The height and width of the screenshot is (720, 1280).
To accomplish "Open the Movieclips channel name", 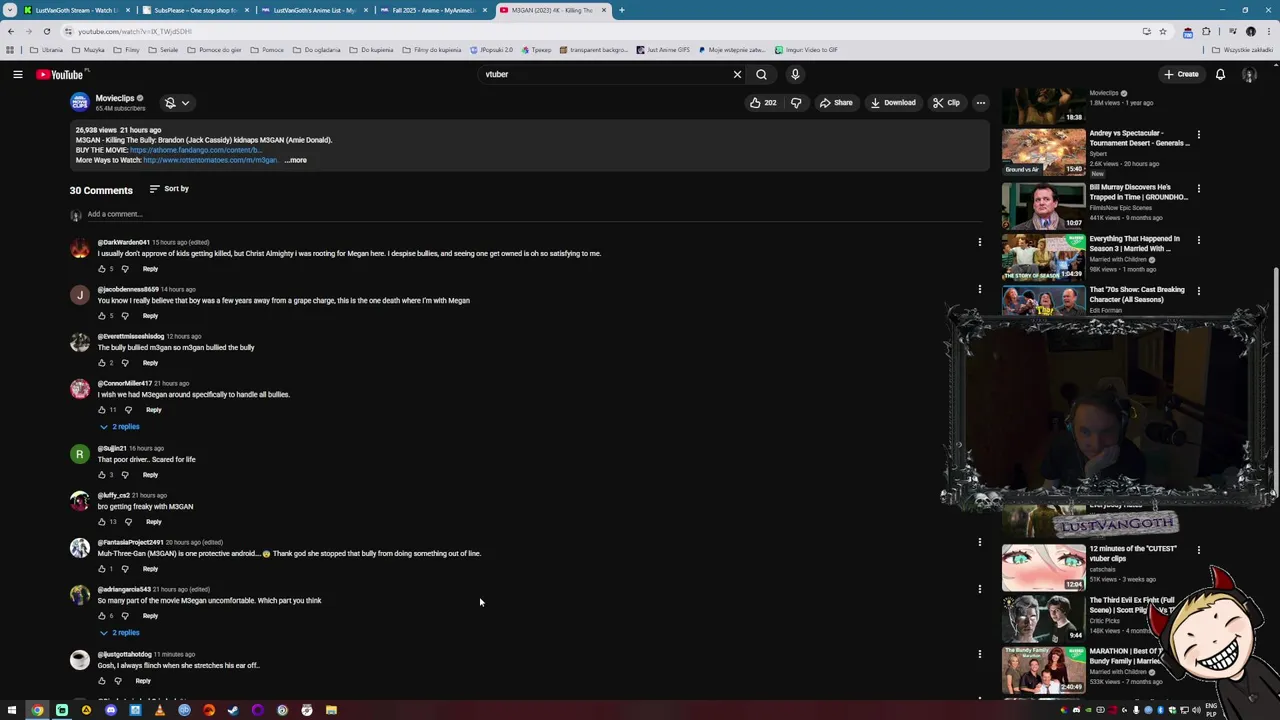I will click(x=114, y=98).
